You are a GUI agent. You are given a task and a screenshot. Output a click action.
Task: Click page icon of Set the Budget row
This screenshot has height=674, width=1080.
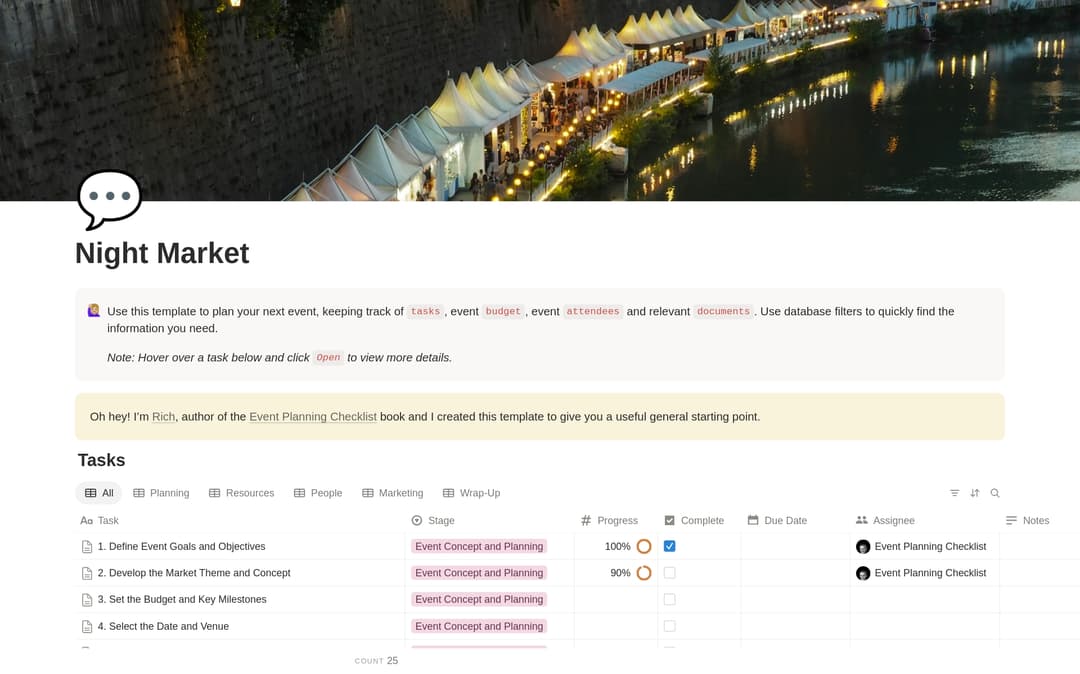(x=87, y=600)
